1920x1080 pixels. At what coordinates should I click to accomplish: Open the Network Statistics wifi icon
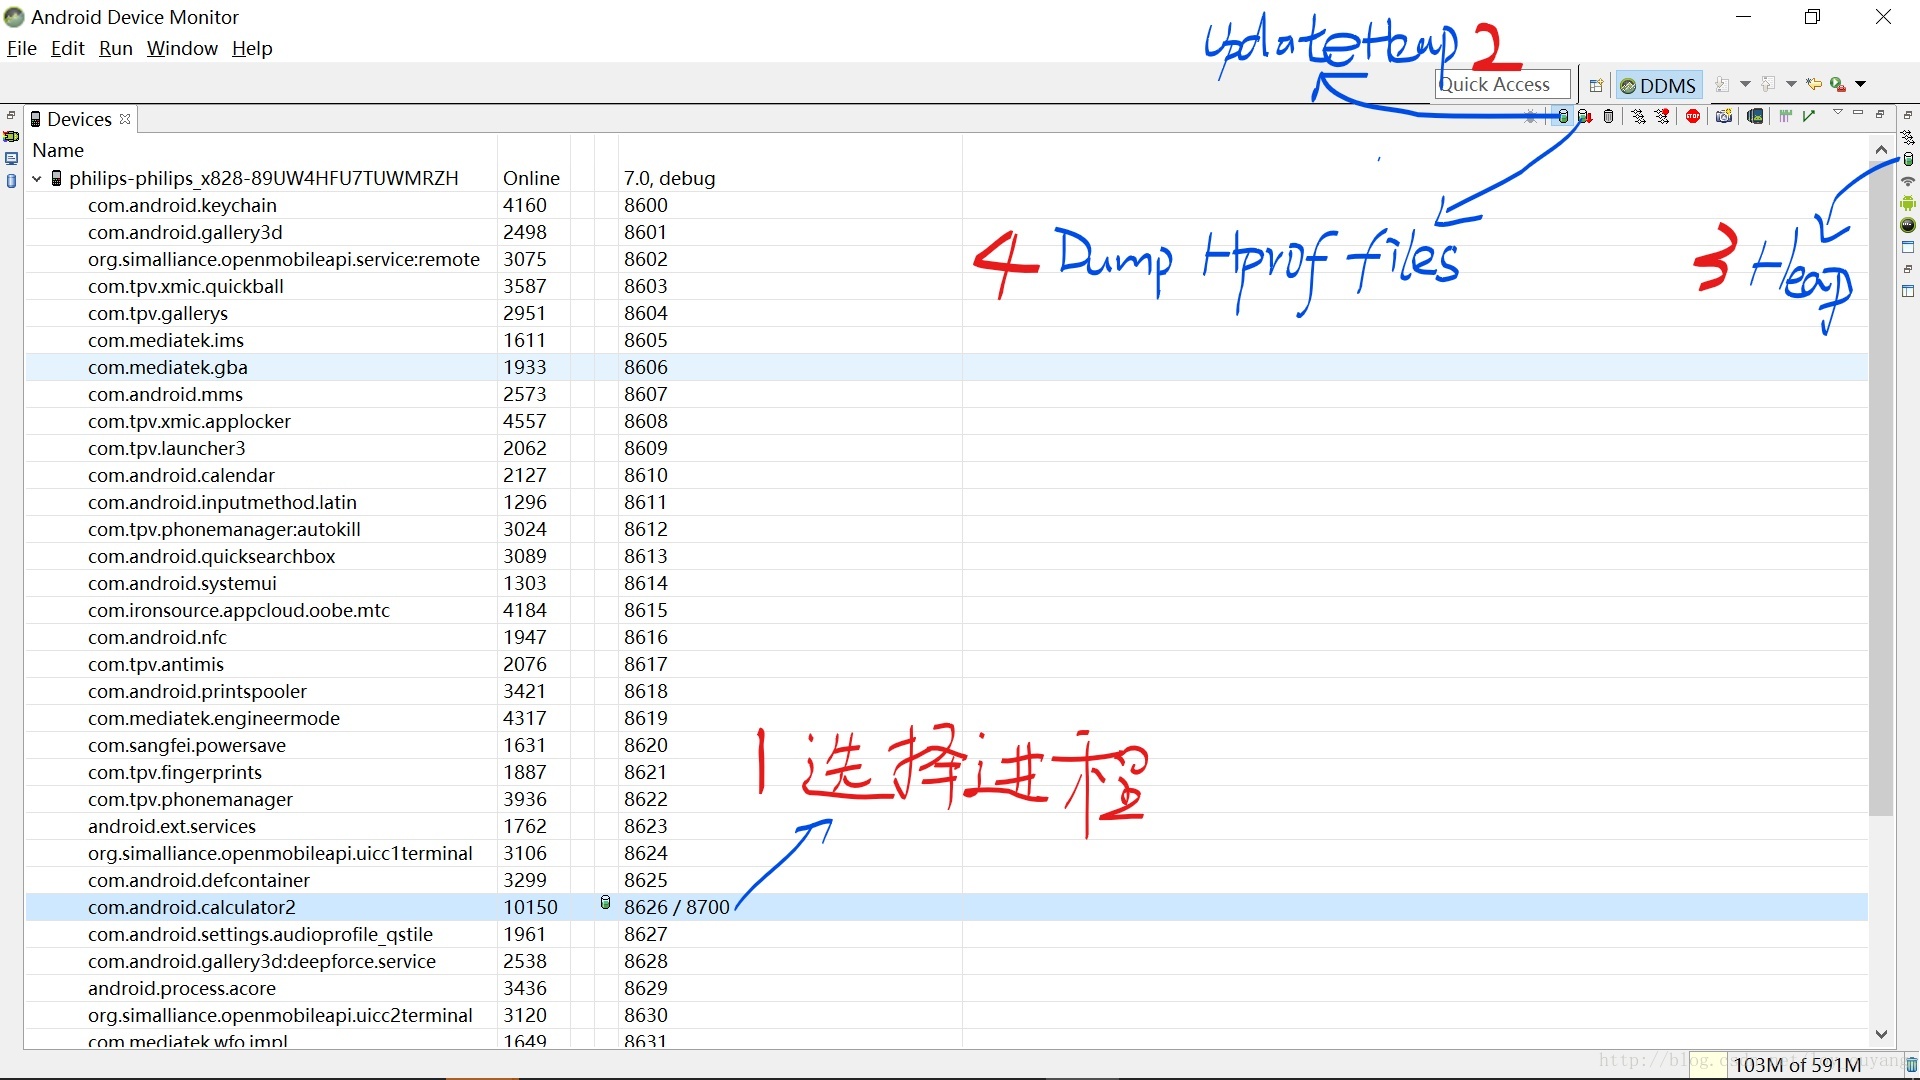(x=1908, y=181)
